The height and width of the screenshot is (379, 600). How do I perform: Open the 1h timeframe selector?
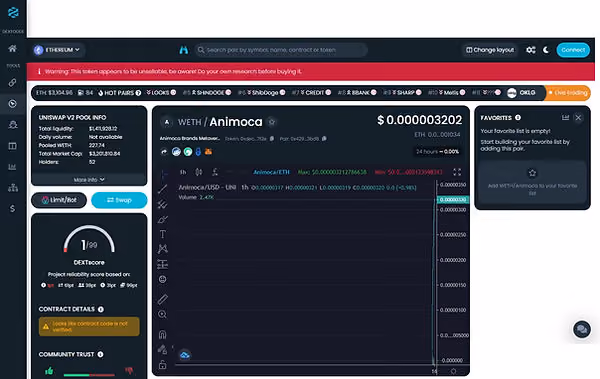pyautogui.click(x=183, y=172)
